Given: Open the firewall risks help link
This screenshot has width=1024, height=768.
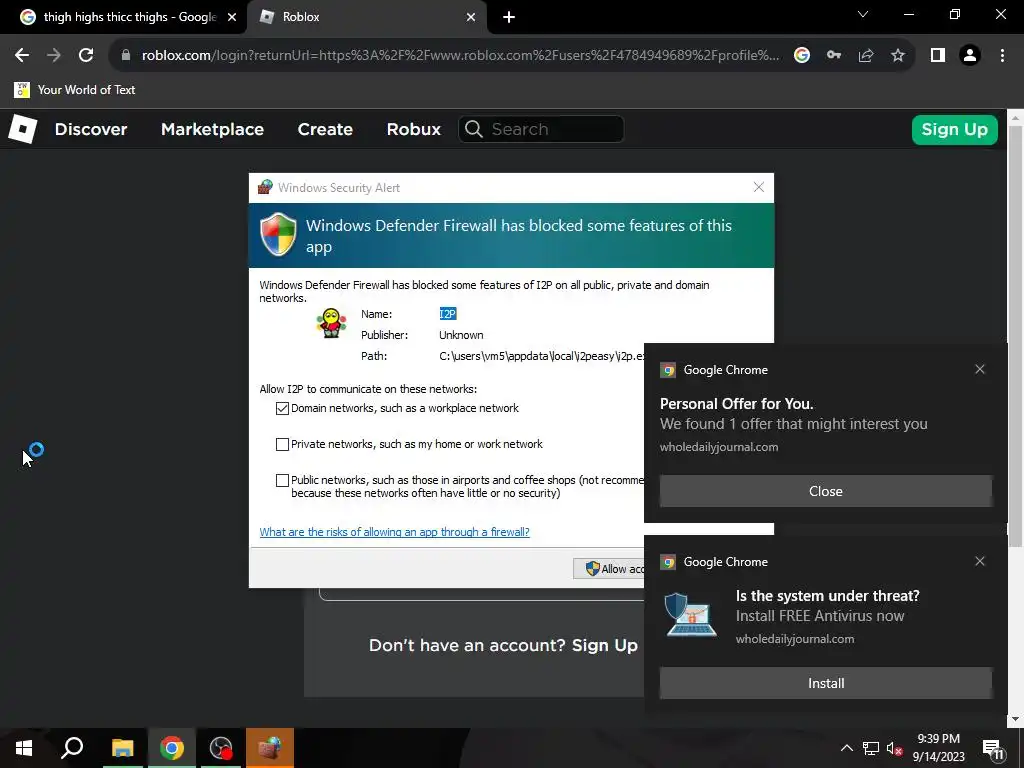Looking at the screenshot, I should (394, 532).
